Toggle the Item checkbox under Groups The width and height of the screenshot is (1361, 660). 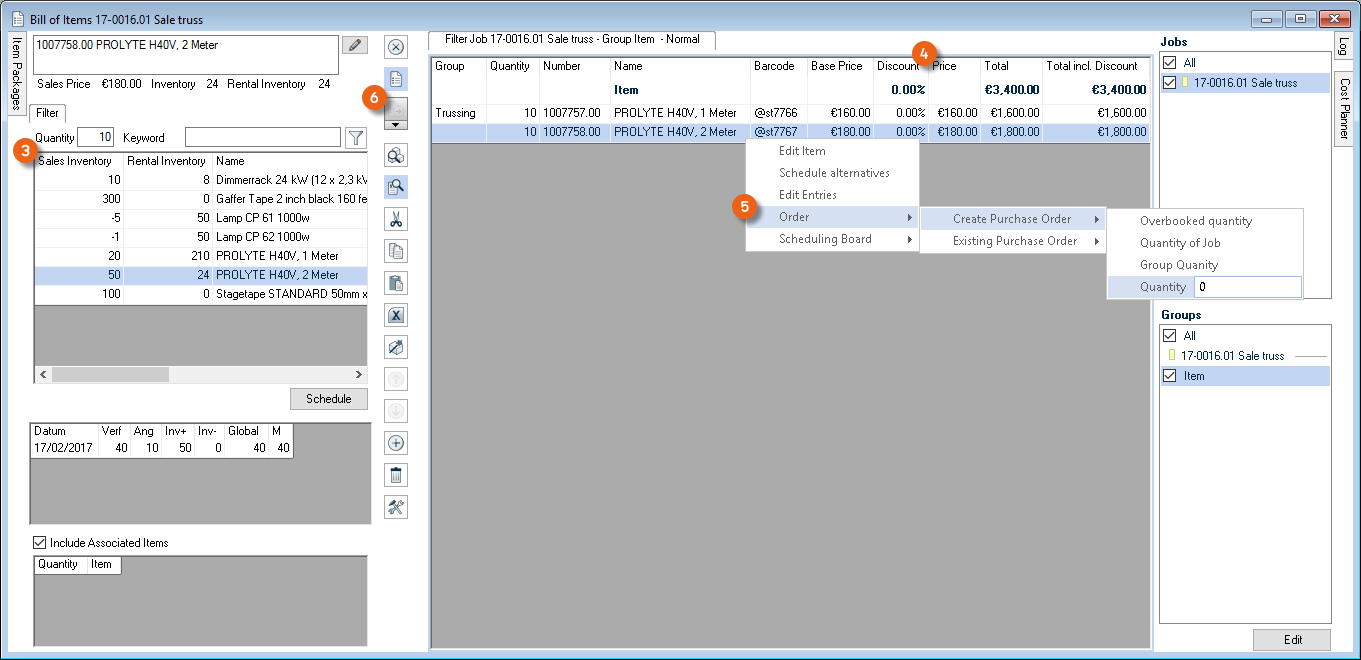[x=1169, y=376]
